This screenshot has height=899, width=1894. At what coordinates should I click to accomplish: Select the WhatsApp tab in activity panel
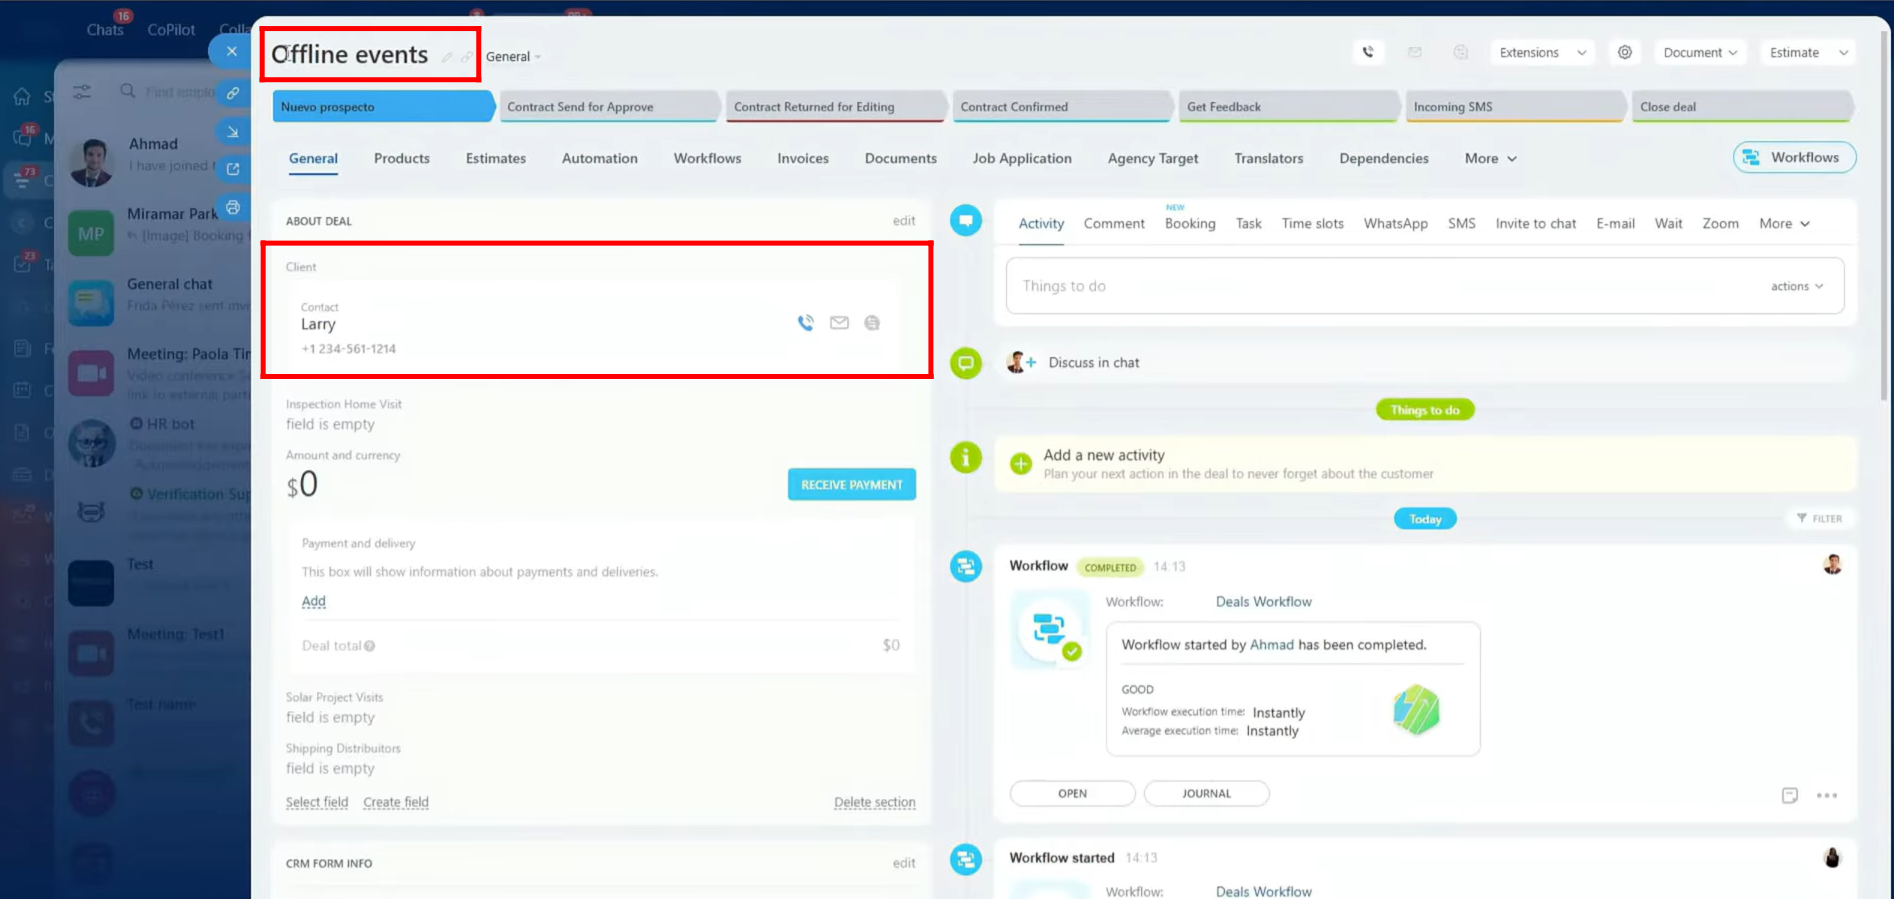click(1395, 224)
